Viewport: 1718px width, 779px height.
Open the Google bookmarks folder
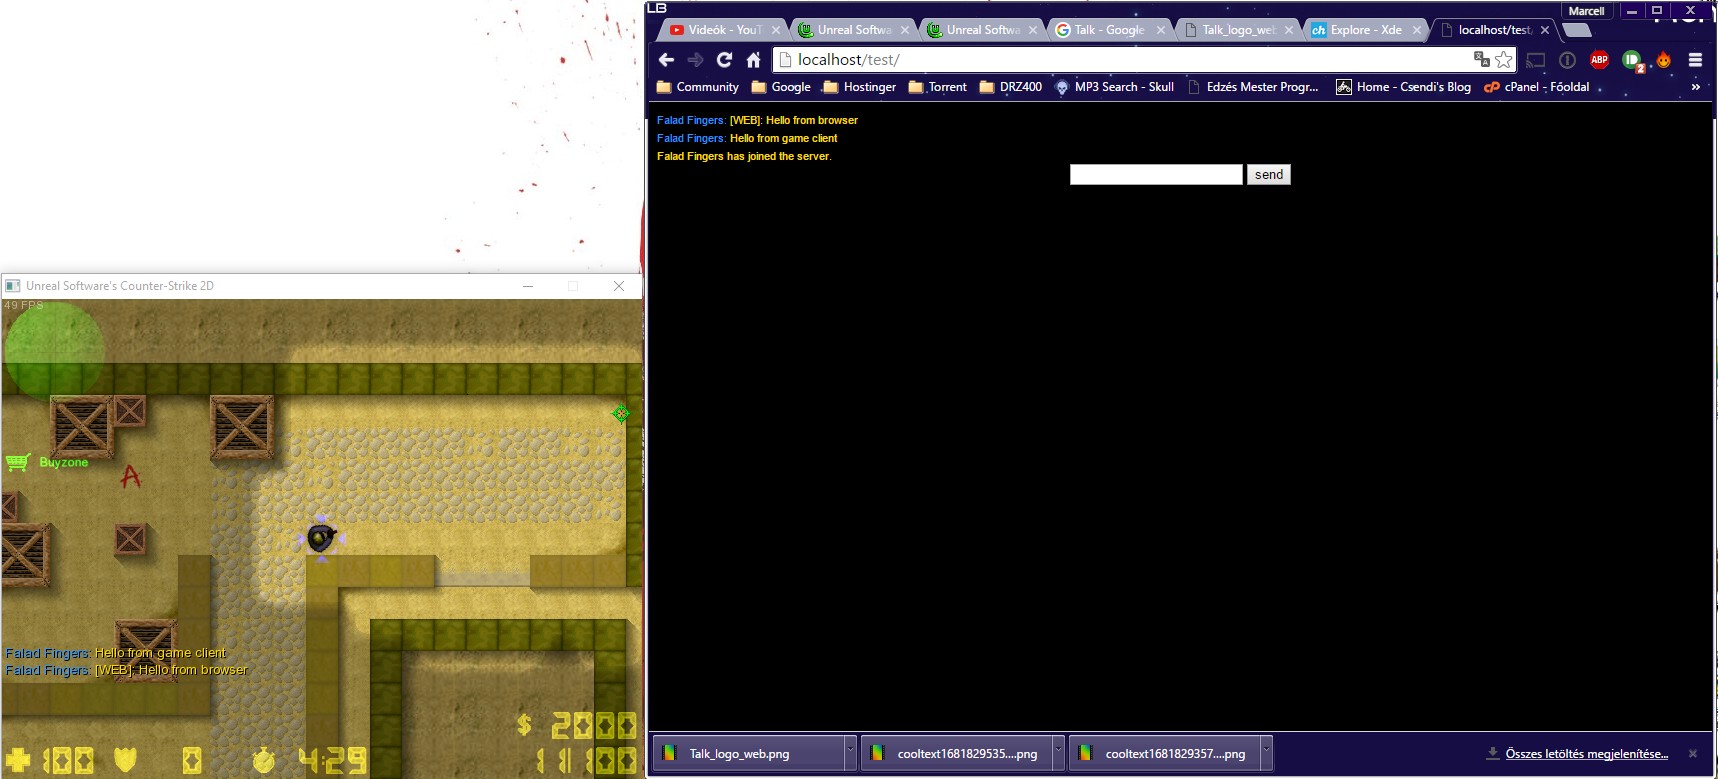click(x=781, y=87)
